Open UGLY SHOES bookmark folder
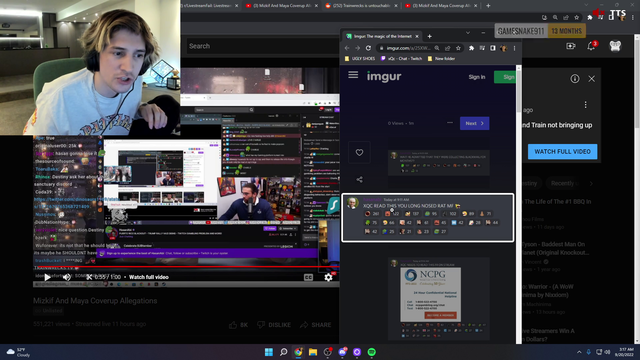This screenshot has height=360, width=640. [360, 58]
